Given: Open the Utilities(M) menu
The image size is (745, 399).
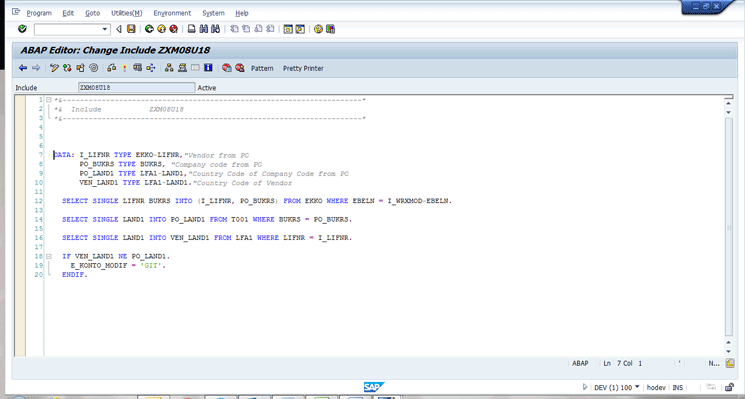Looking at the screenshot, I should [x=126, y=13].
